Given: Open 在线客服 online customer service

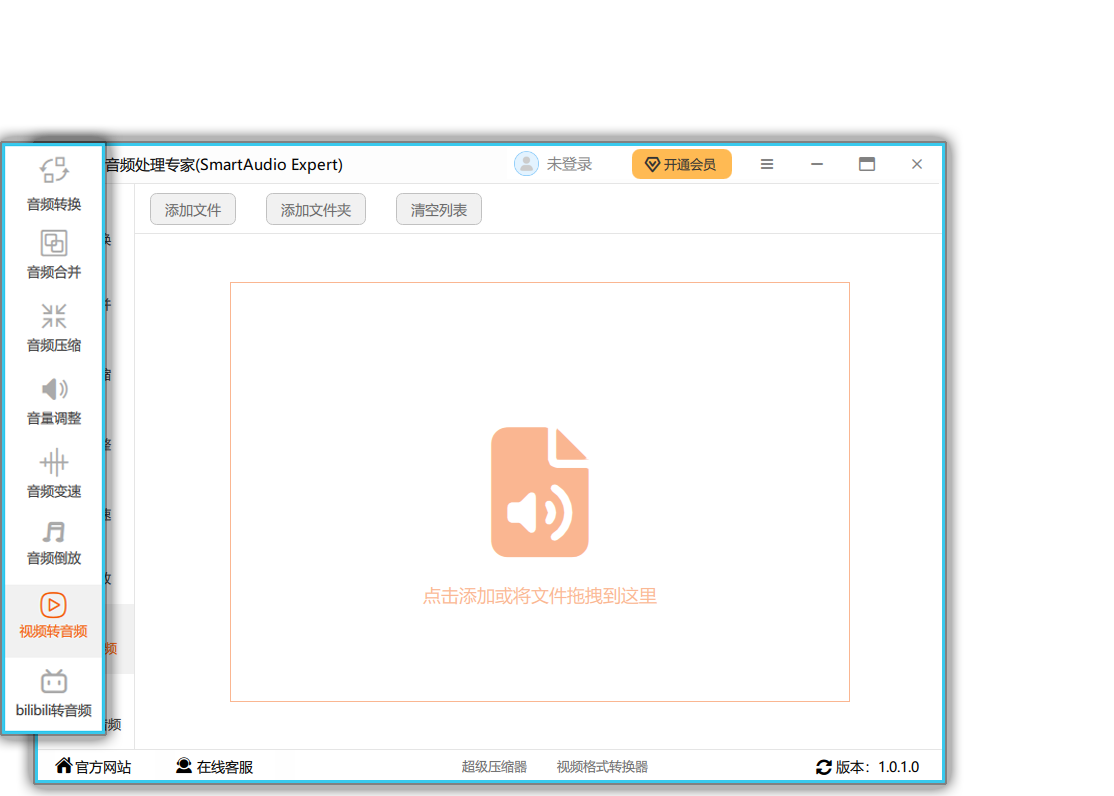Looking at the screenshot, I should (x=215, y=767).
